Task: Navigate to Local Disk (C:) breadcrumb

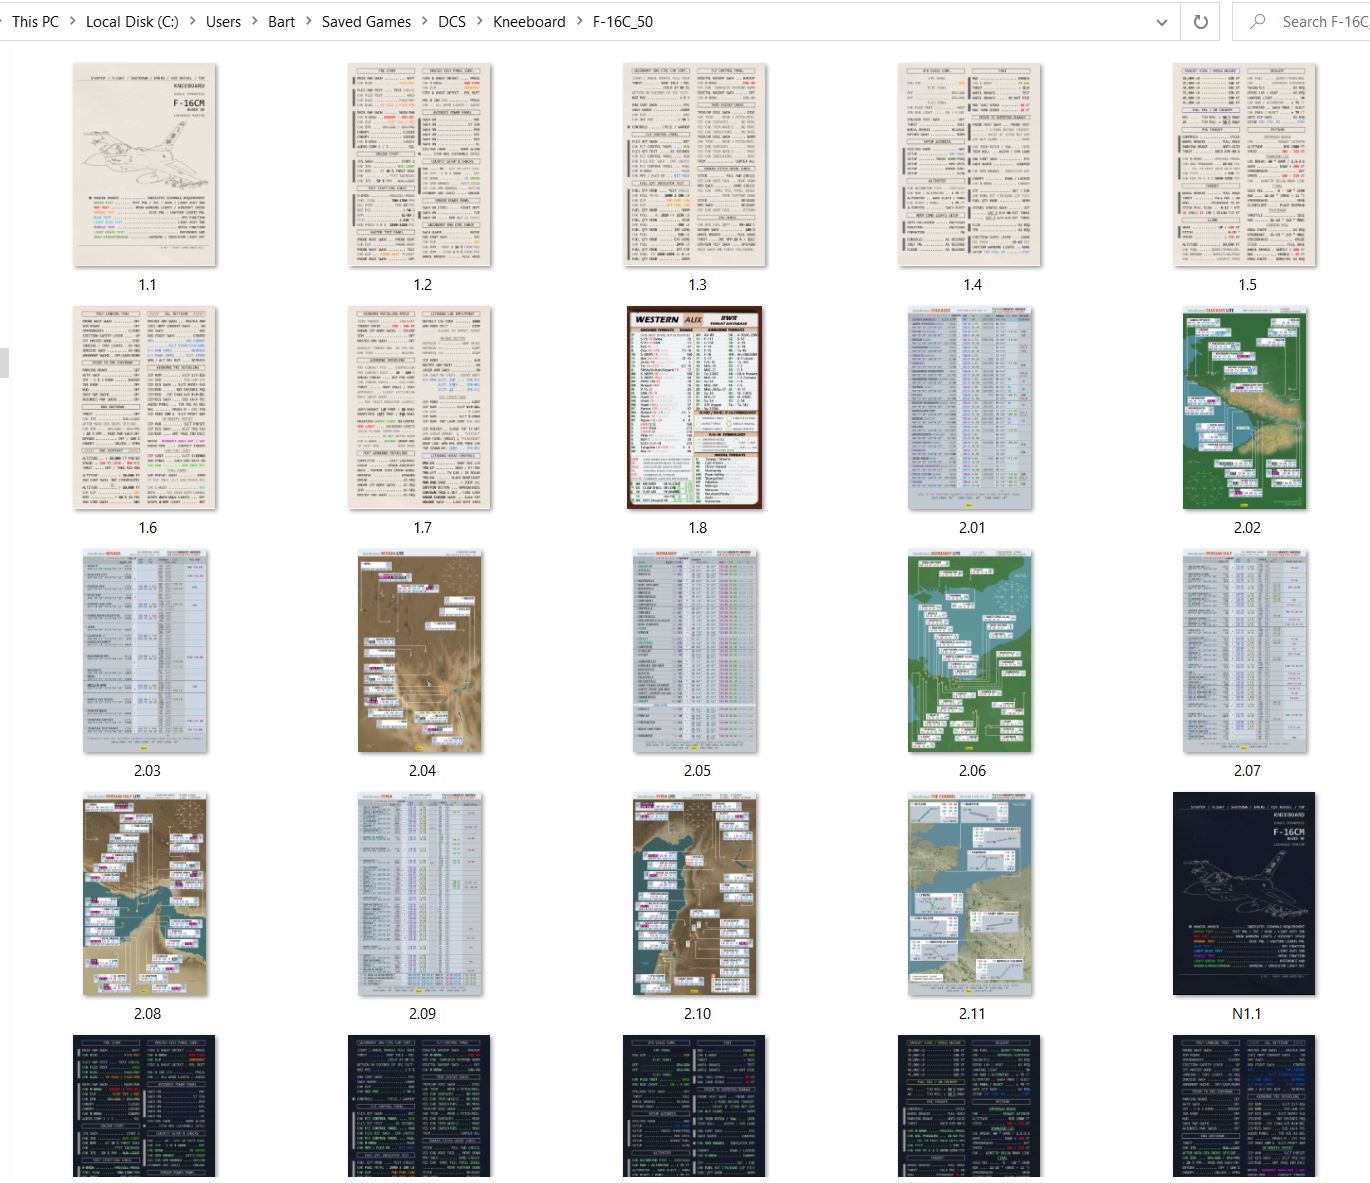Action: click(x=132, y=21)
